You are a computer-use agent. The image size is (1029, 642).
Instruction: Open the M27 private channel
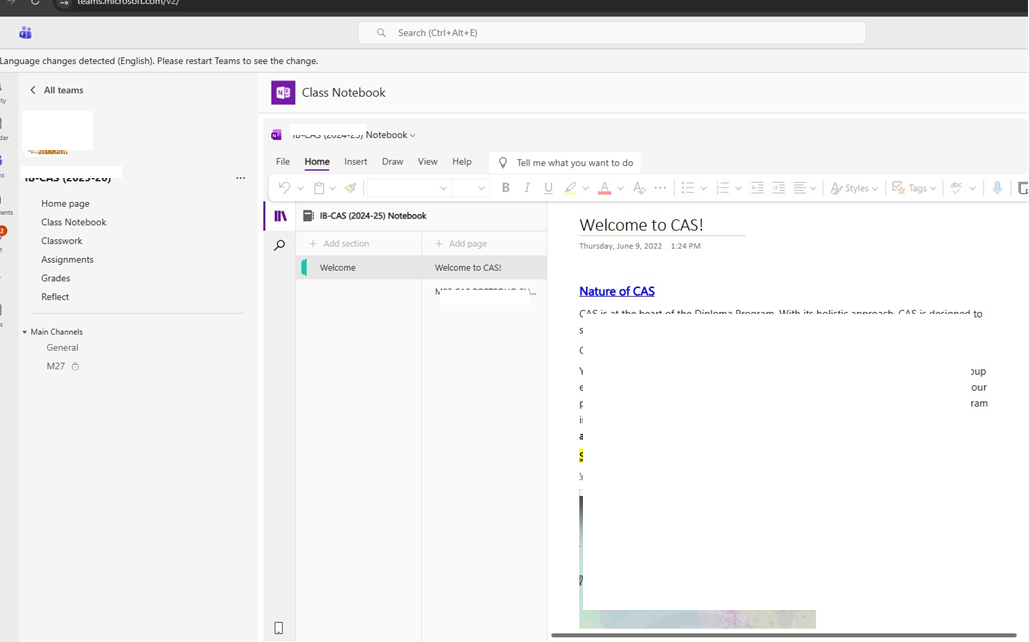pos(62,366)
